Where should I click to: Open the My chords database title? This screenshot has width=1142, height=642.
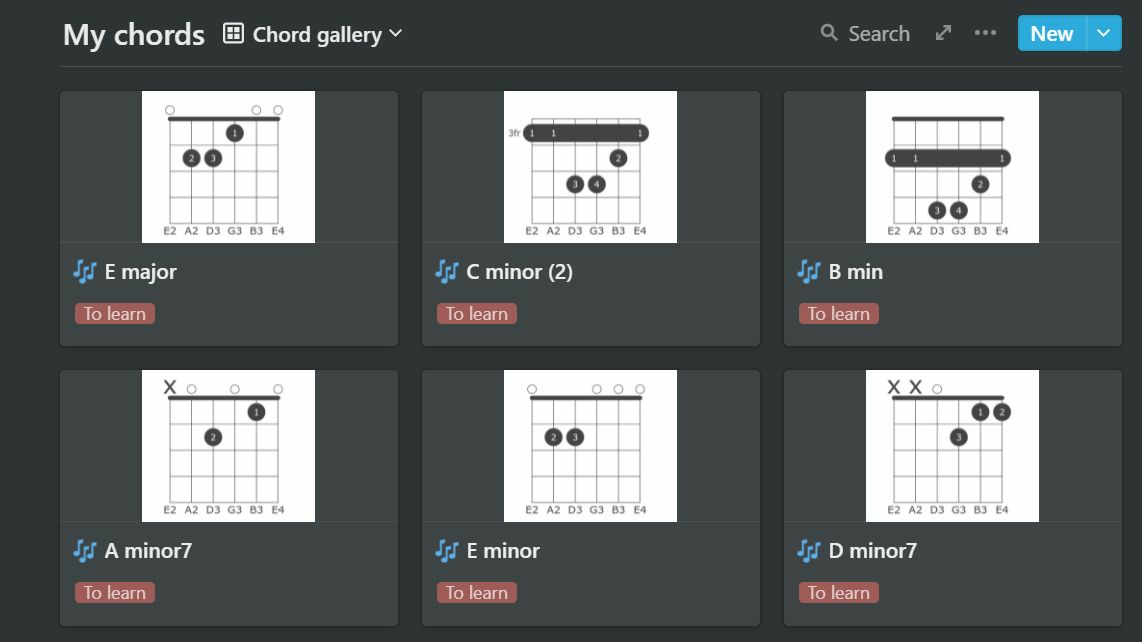[x=134, y=35]
